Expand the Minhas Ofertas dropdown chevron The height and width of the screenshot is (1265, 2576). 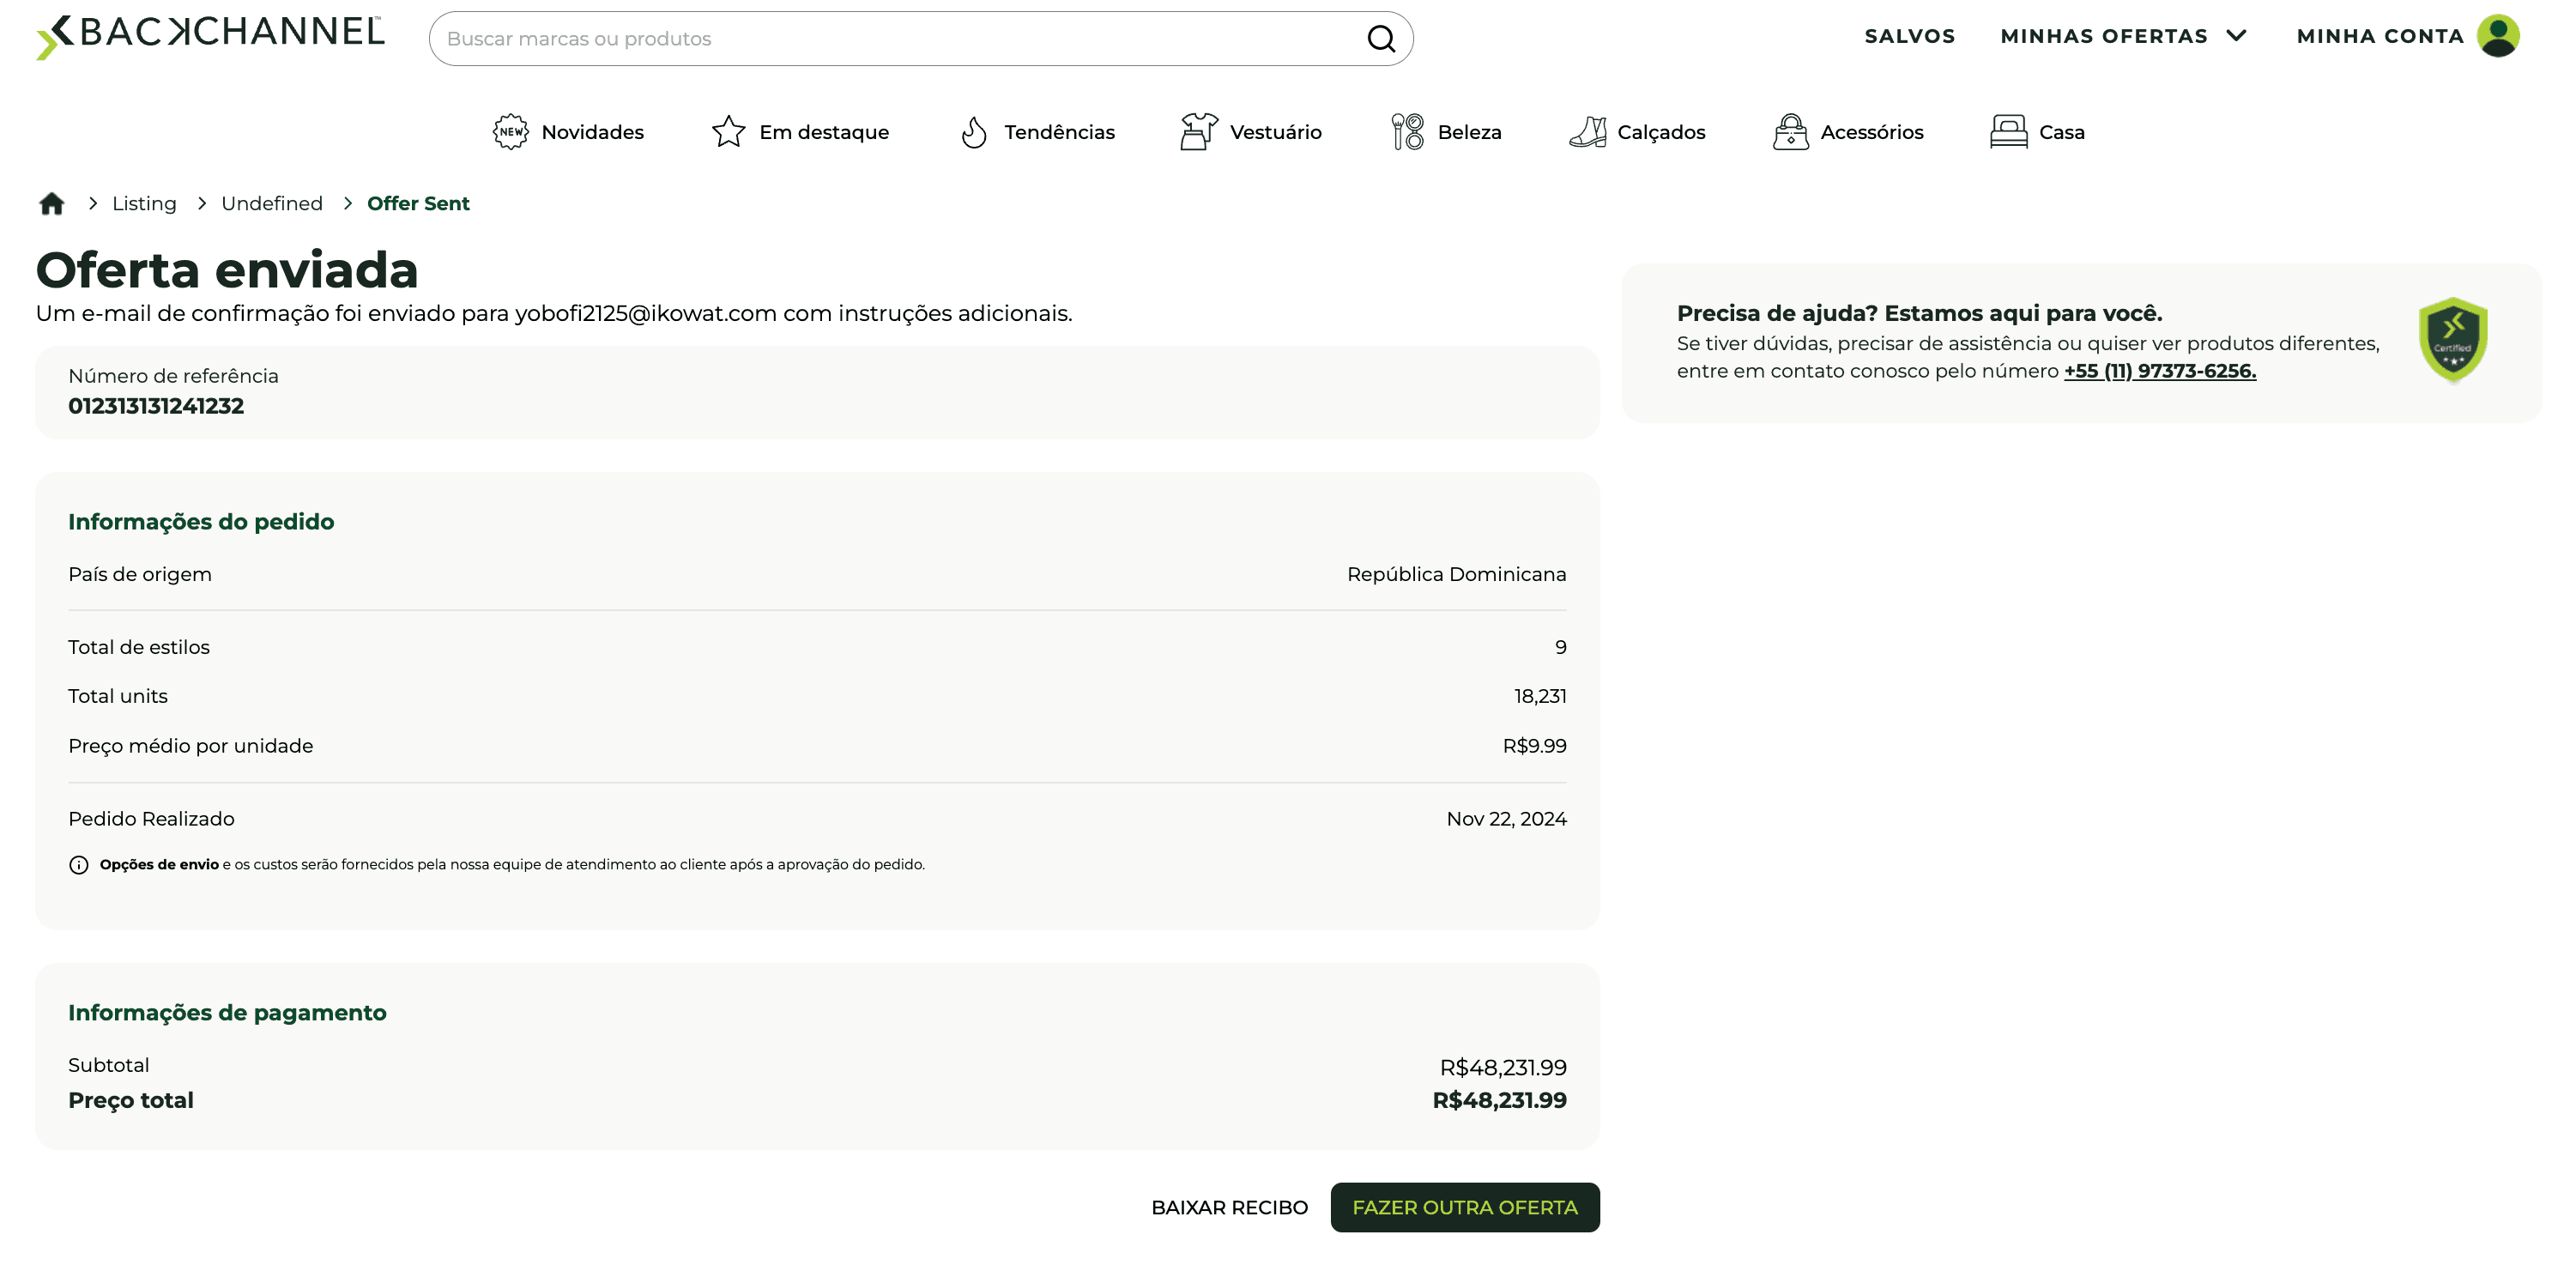pos(2237,36)
